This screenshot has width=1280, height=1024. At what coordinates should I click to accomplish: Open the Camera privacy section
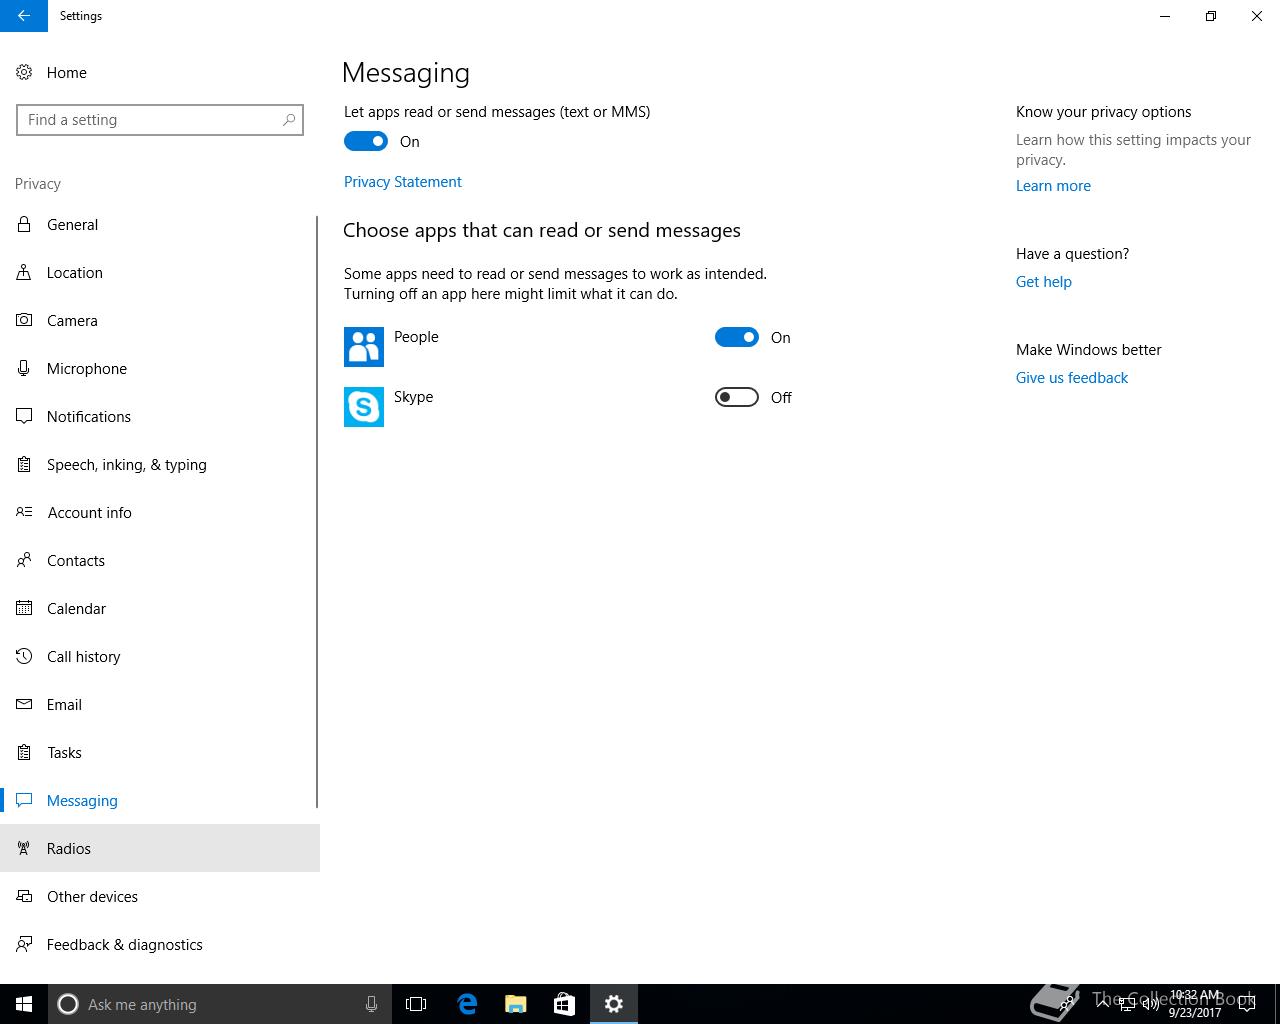tap(72, 321)
